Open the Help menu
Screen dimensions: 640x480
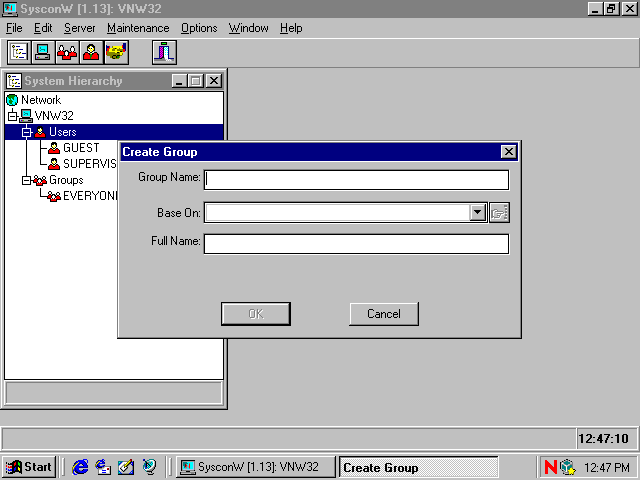291,28
